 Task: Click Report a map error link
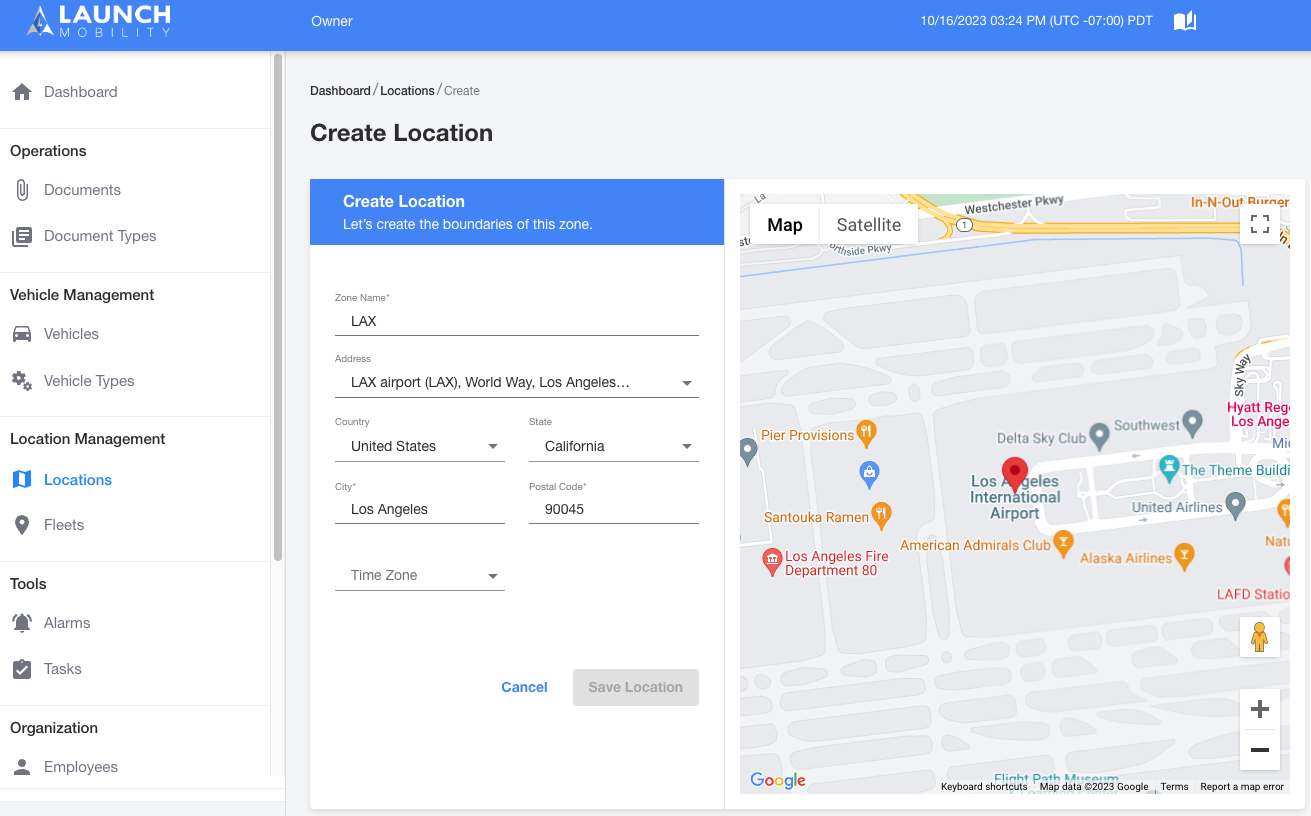point(1242,787)
